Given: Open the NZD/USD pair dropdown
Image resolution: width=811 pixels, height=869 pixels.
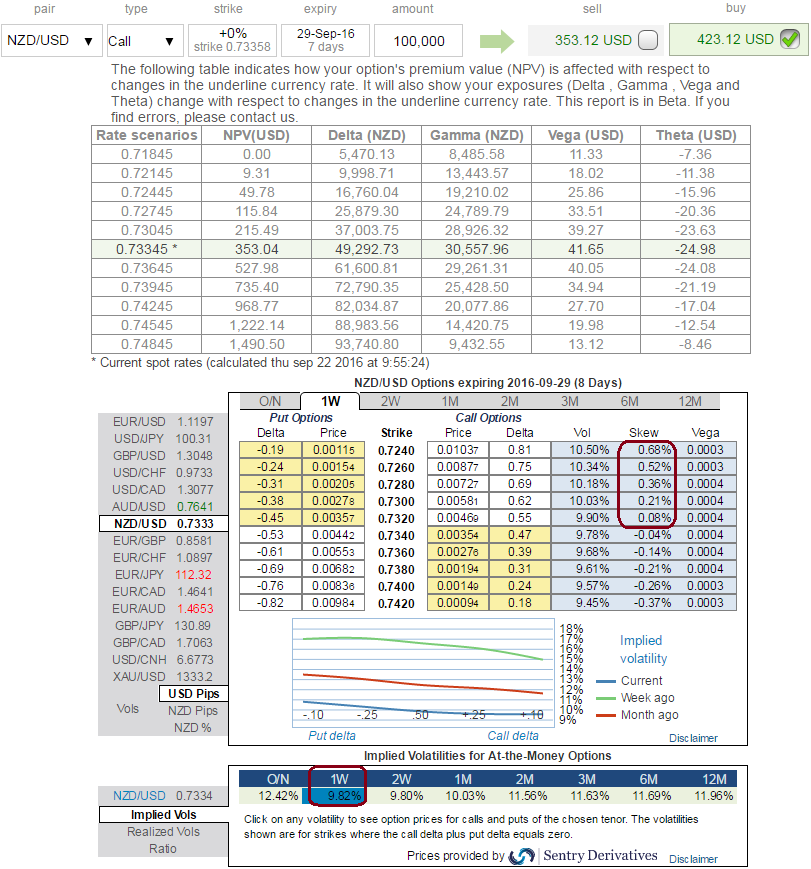Looking at the screenshot, I should tap(50, 41).
